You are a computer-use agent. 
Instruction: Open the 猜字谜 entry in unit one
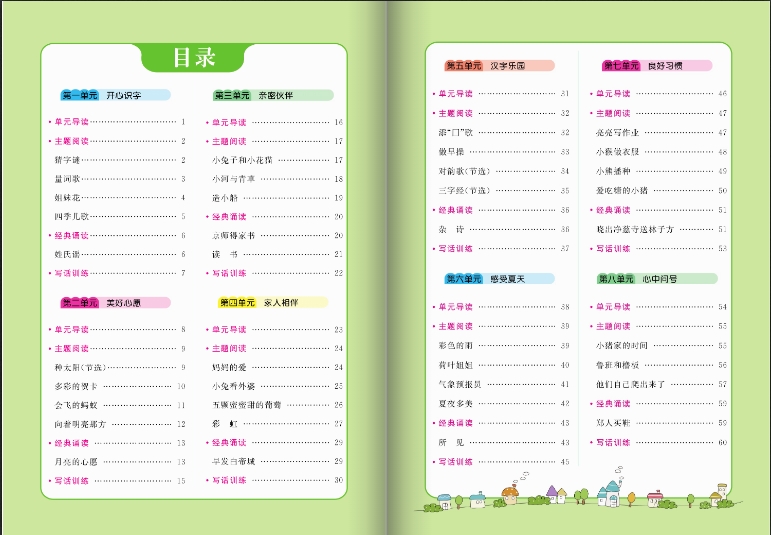tap(66, 160)
